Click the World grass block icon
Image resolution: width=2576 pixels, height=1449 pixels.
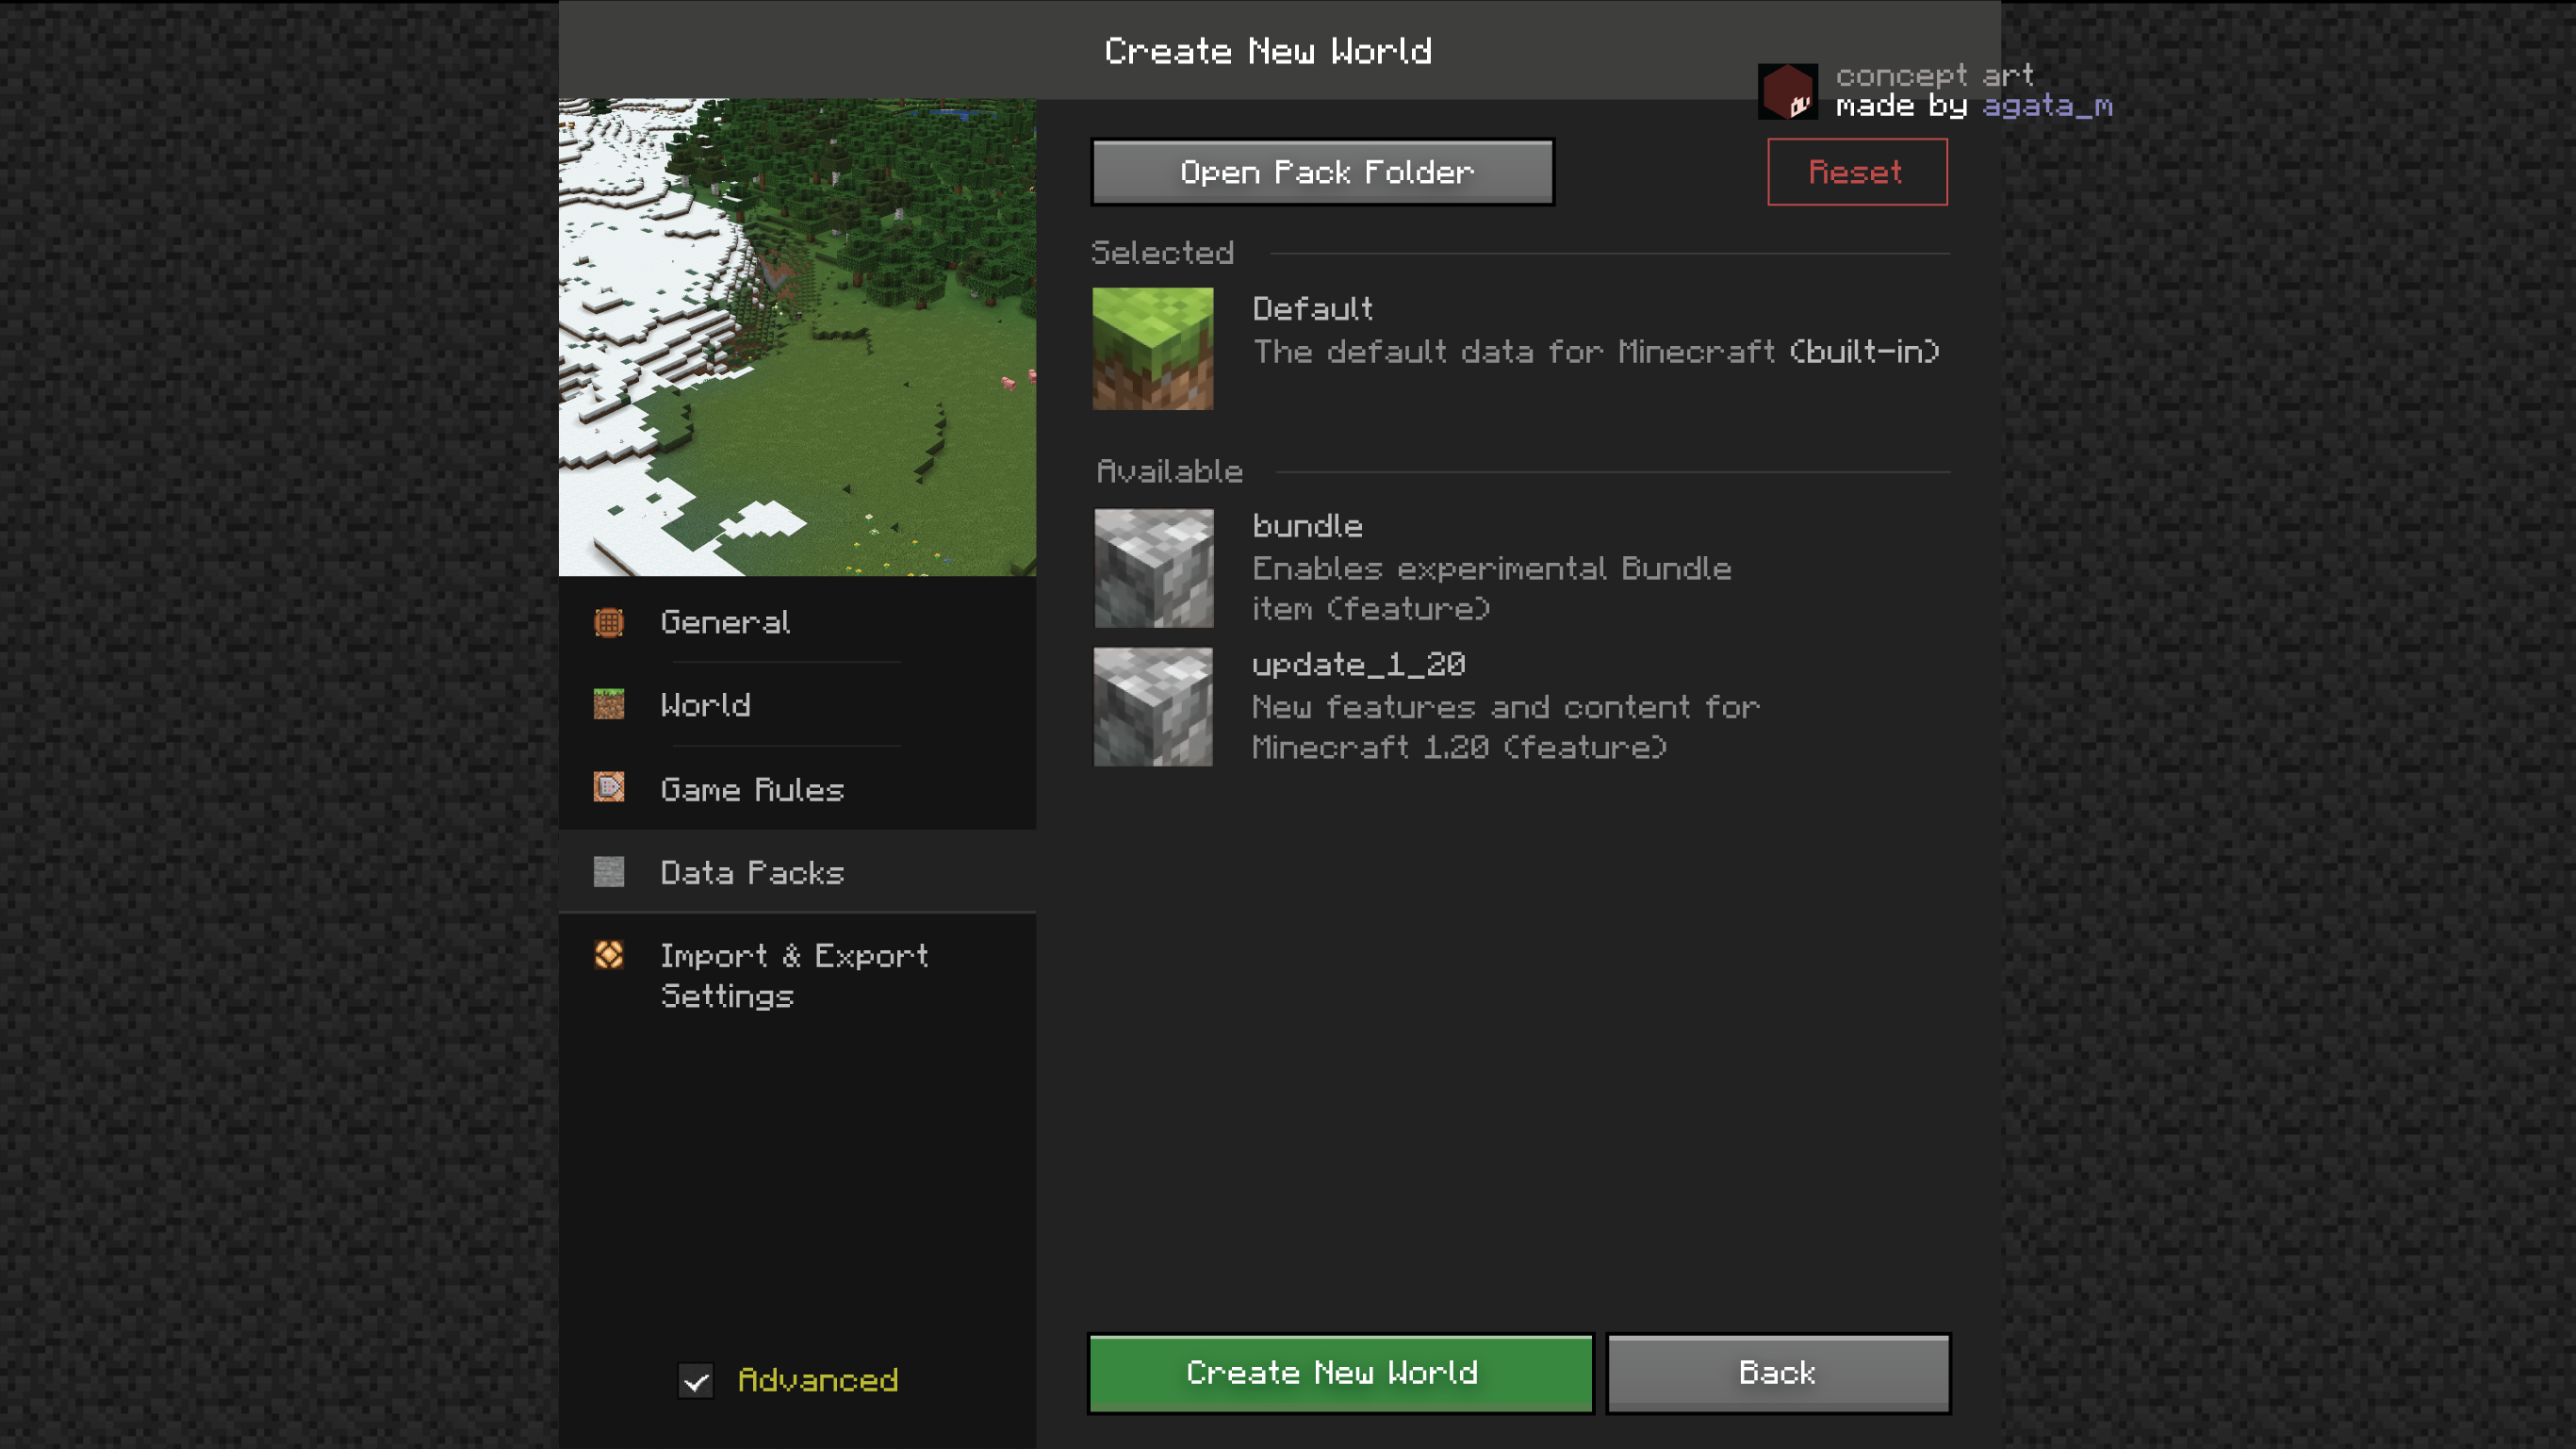pos(608,704)
